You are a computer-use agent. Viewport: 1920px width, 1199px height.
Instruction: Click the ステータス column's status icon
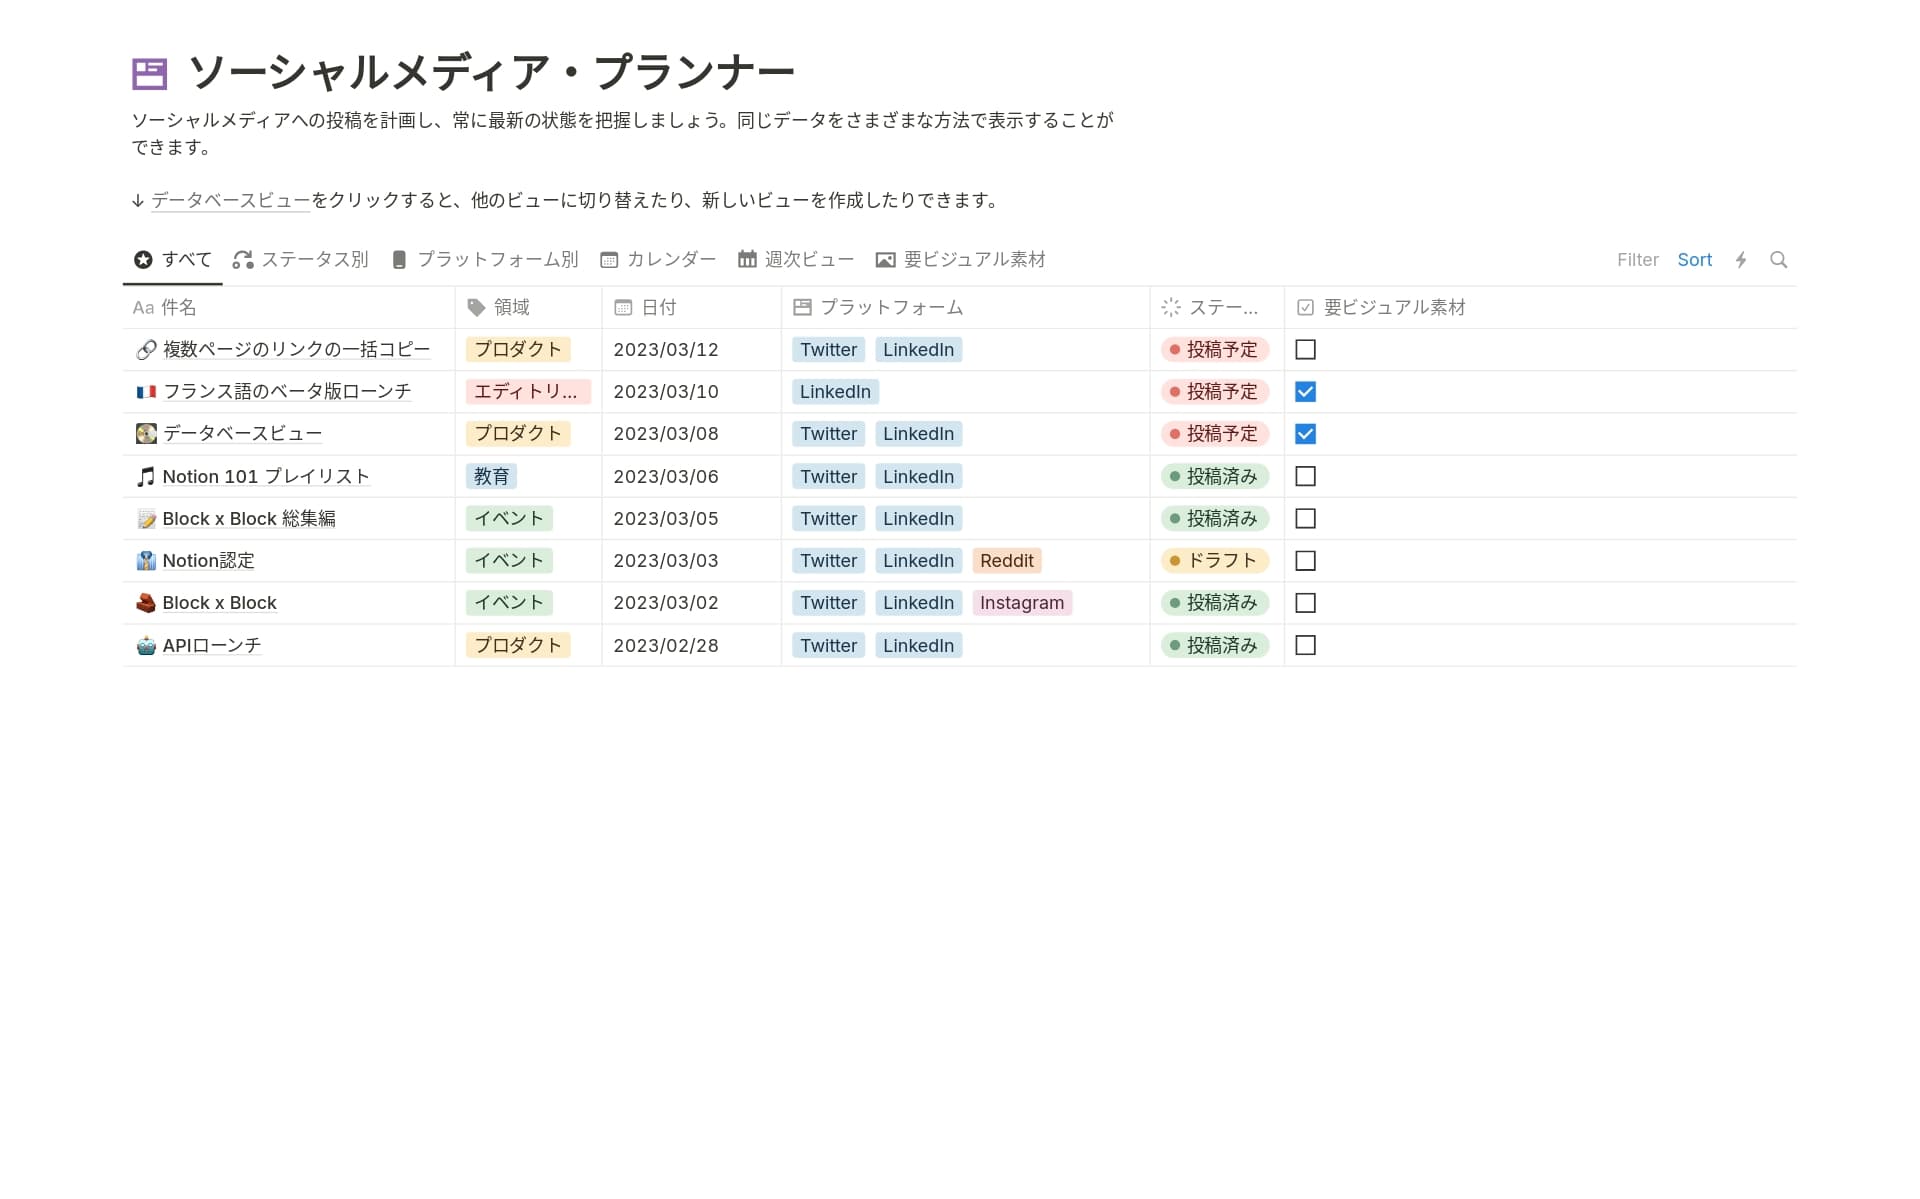1171,307
